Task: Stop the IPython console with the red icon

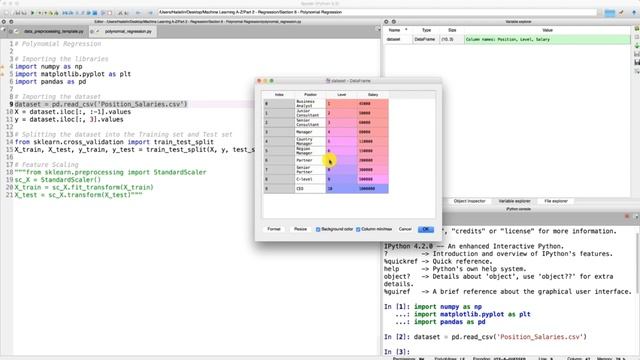Action: pos(627,216)
